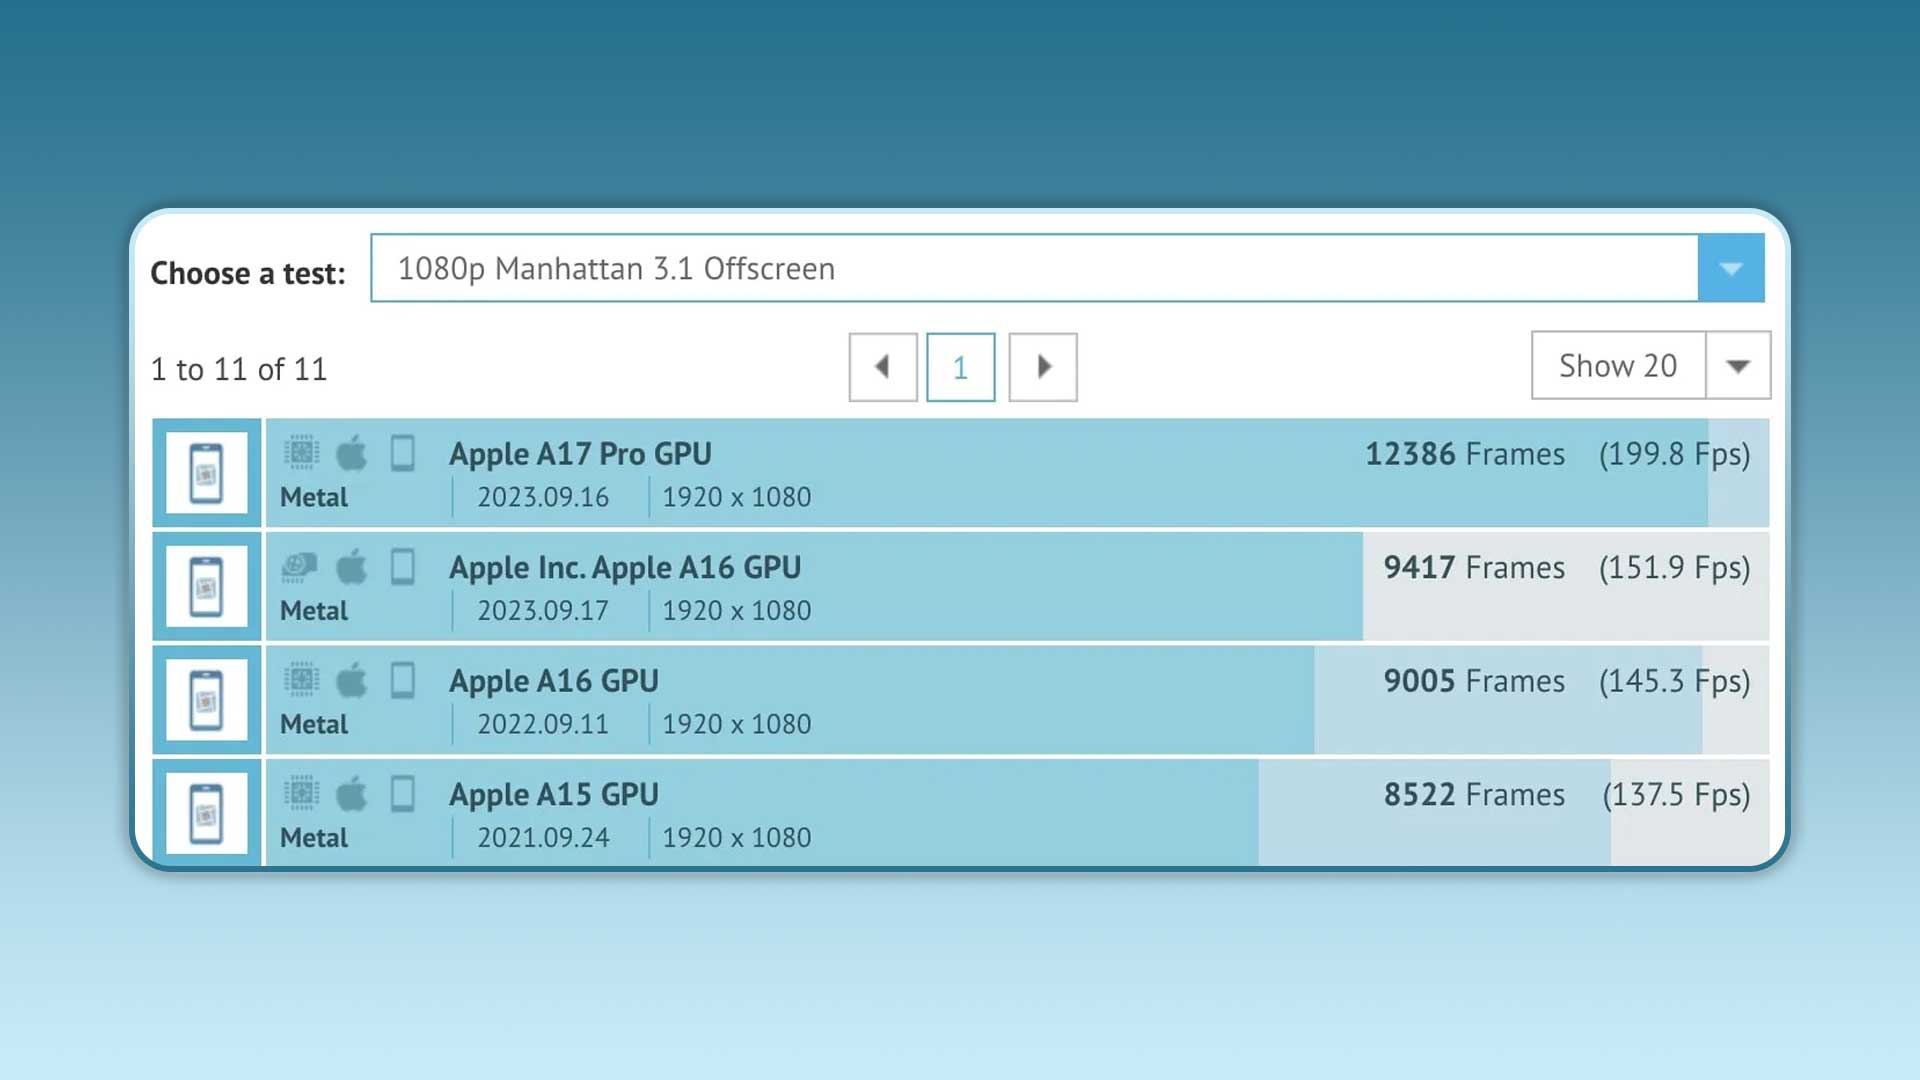1920x1080 pixels.
Task: Click the 9005 Frames score
Action: coord(1474,681)
